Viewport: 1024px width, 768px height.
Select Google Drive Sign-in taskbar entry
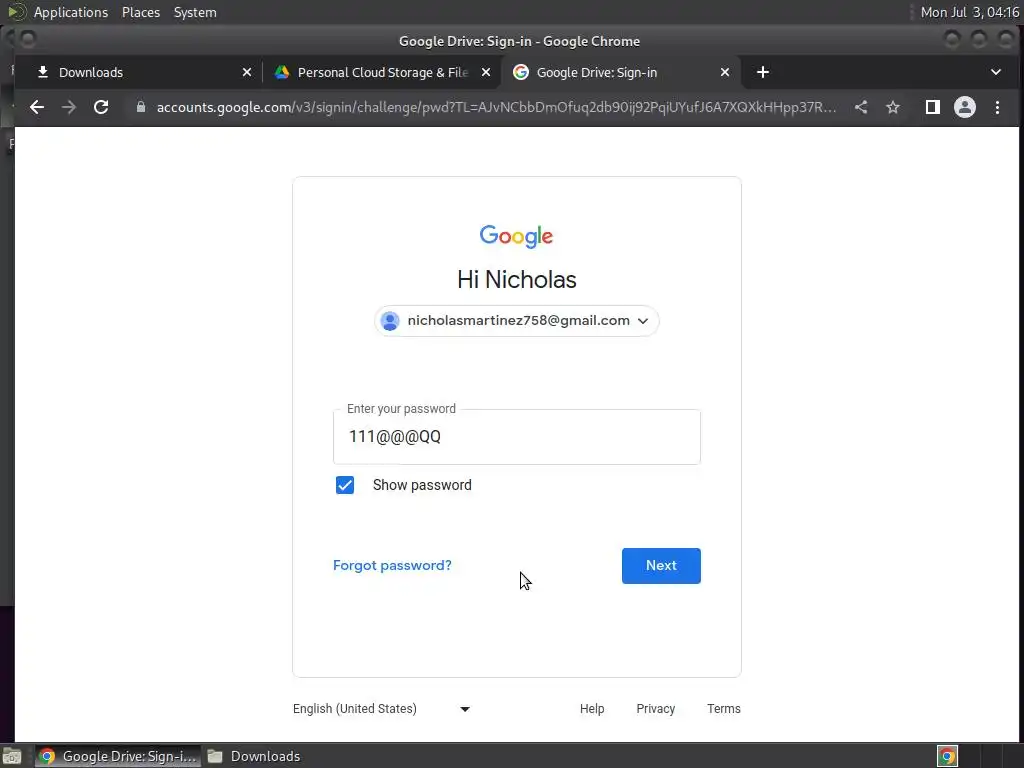coord(118,756)
